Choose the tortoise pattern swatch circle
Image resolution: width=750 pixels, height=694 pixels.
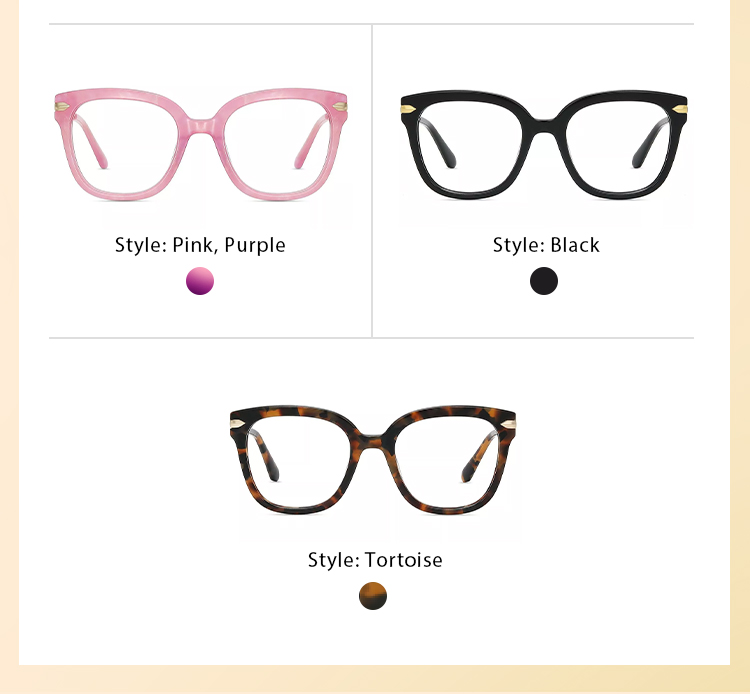373,596
